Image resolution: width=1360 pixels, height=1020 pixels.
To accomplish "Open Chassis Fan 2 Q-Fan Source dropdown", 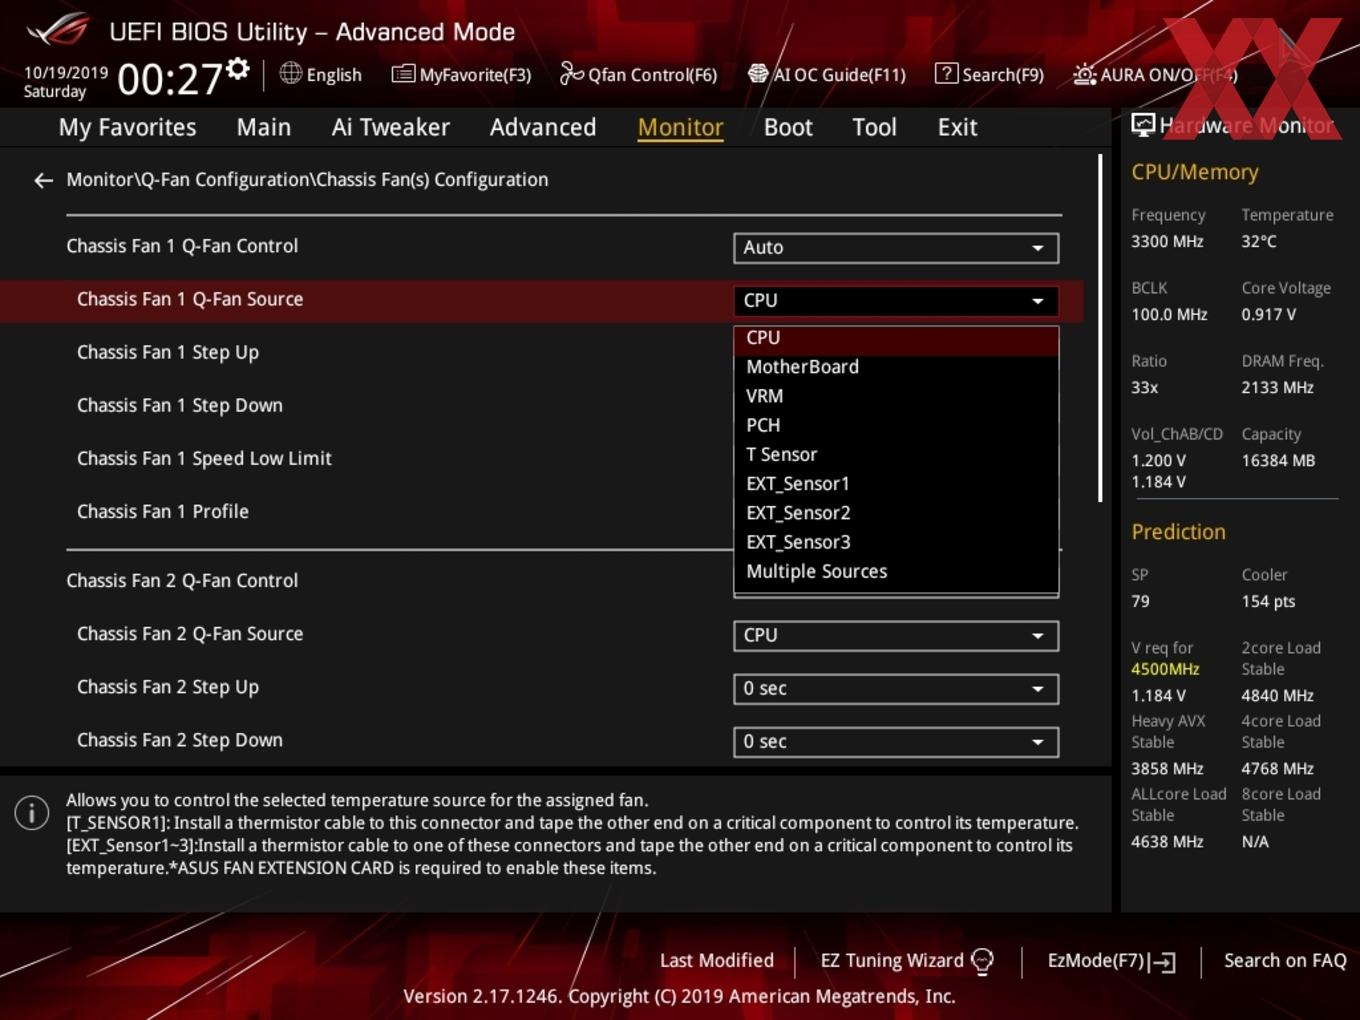I will coord(896,636).
